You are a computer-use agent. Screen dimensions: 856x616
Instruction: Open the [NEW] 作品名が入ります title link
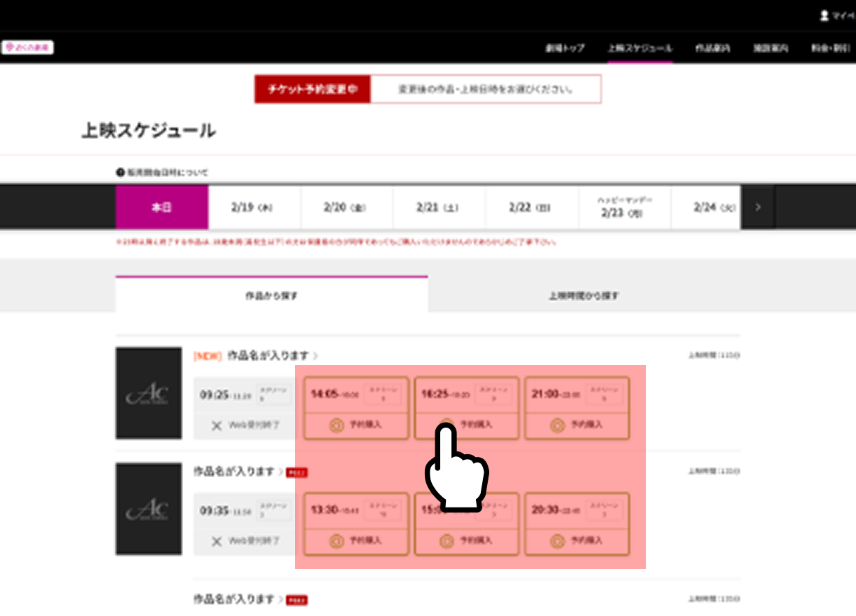pyautogui.click(x=255, y=356)
